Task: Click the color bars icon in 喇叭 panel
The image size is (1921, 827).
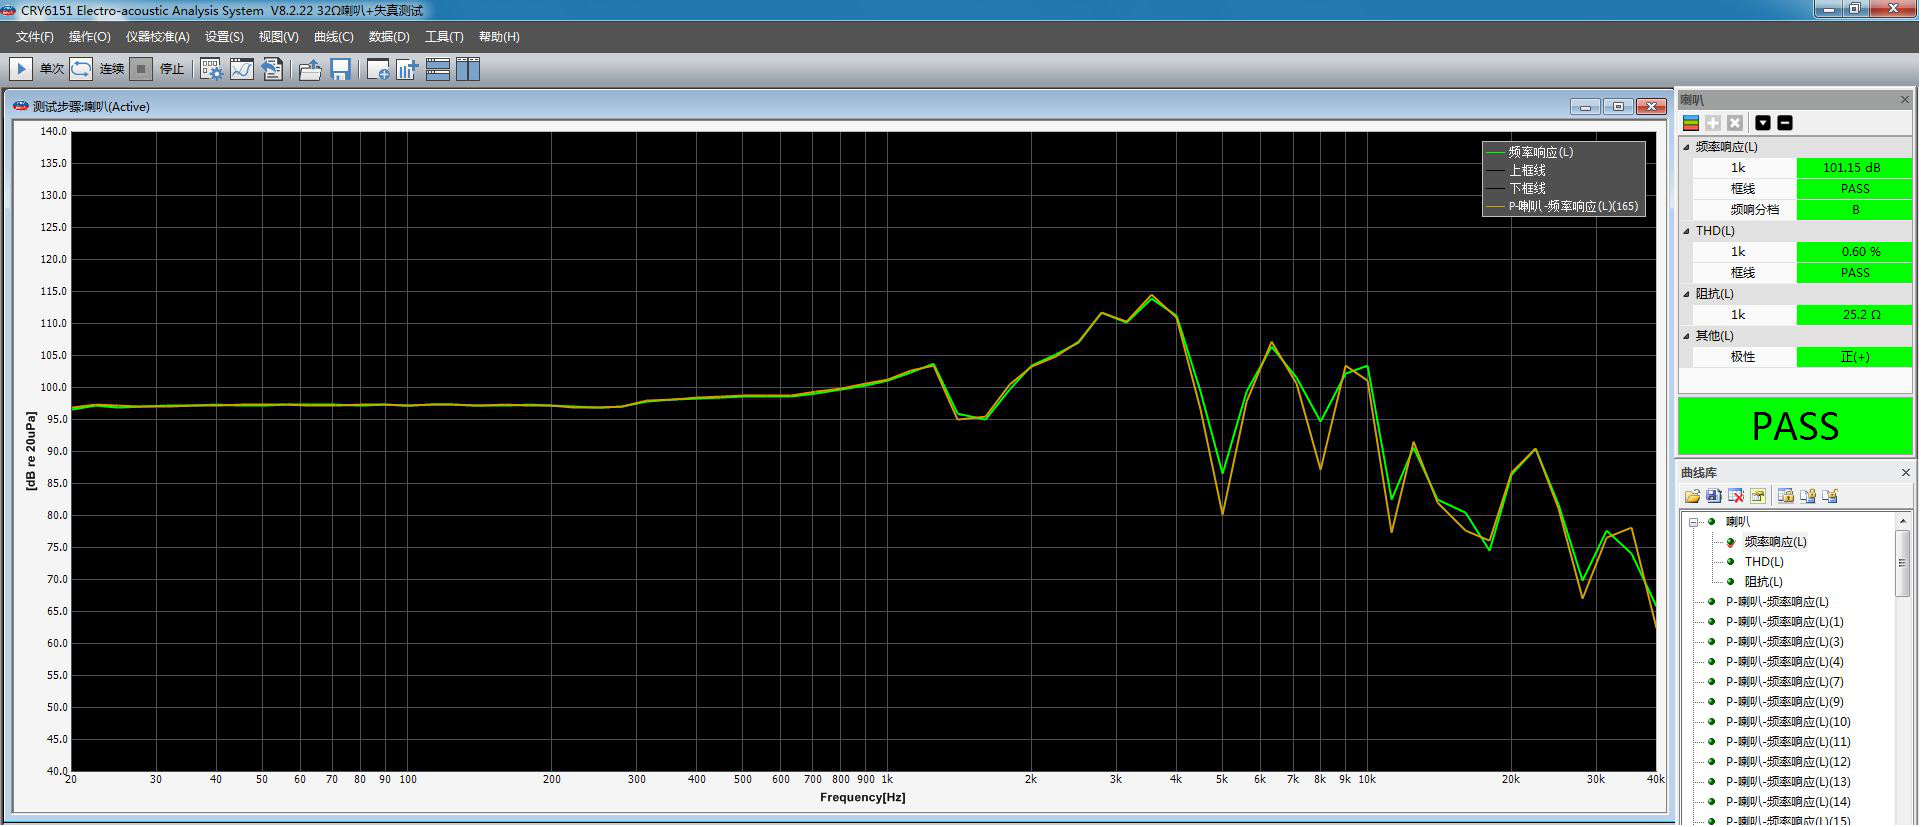Action: (x=1691, y=123)
